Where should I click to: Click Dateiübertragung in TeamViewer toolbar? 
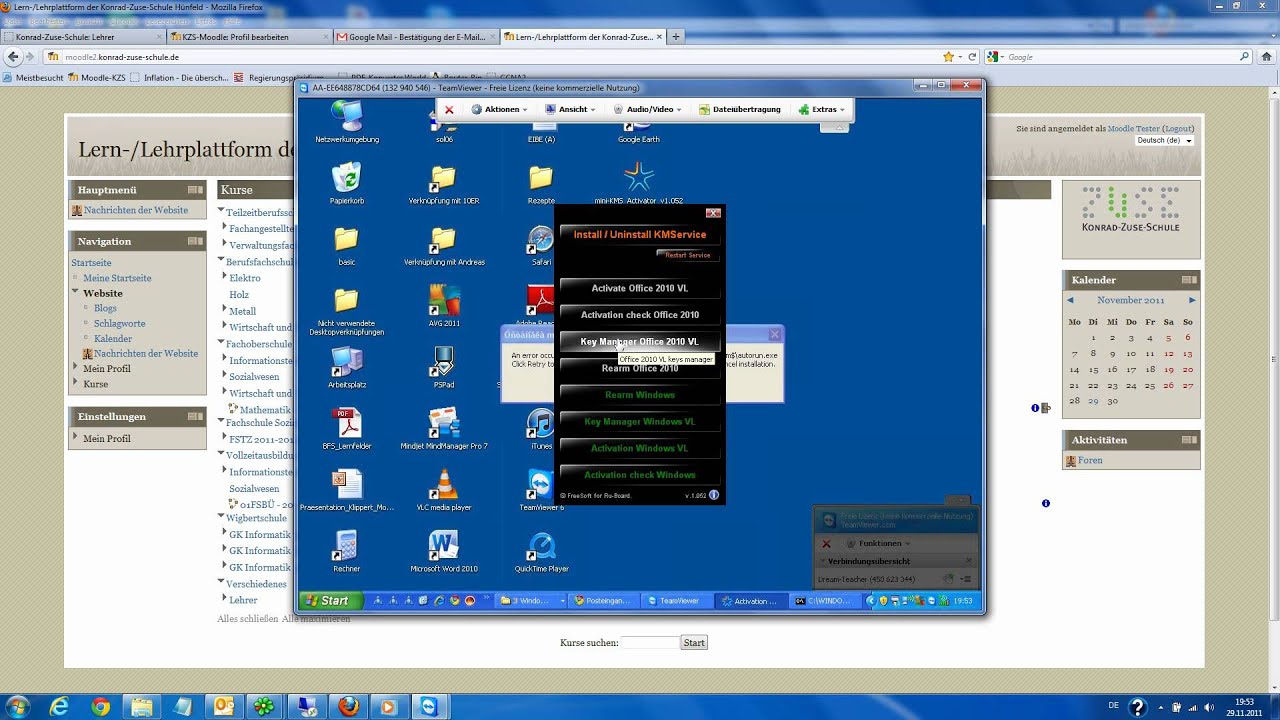click(740, 109)
